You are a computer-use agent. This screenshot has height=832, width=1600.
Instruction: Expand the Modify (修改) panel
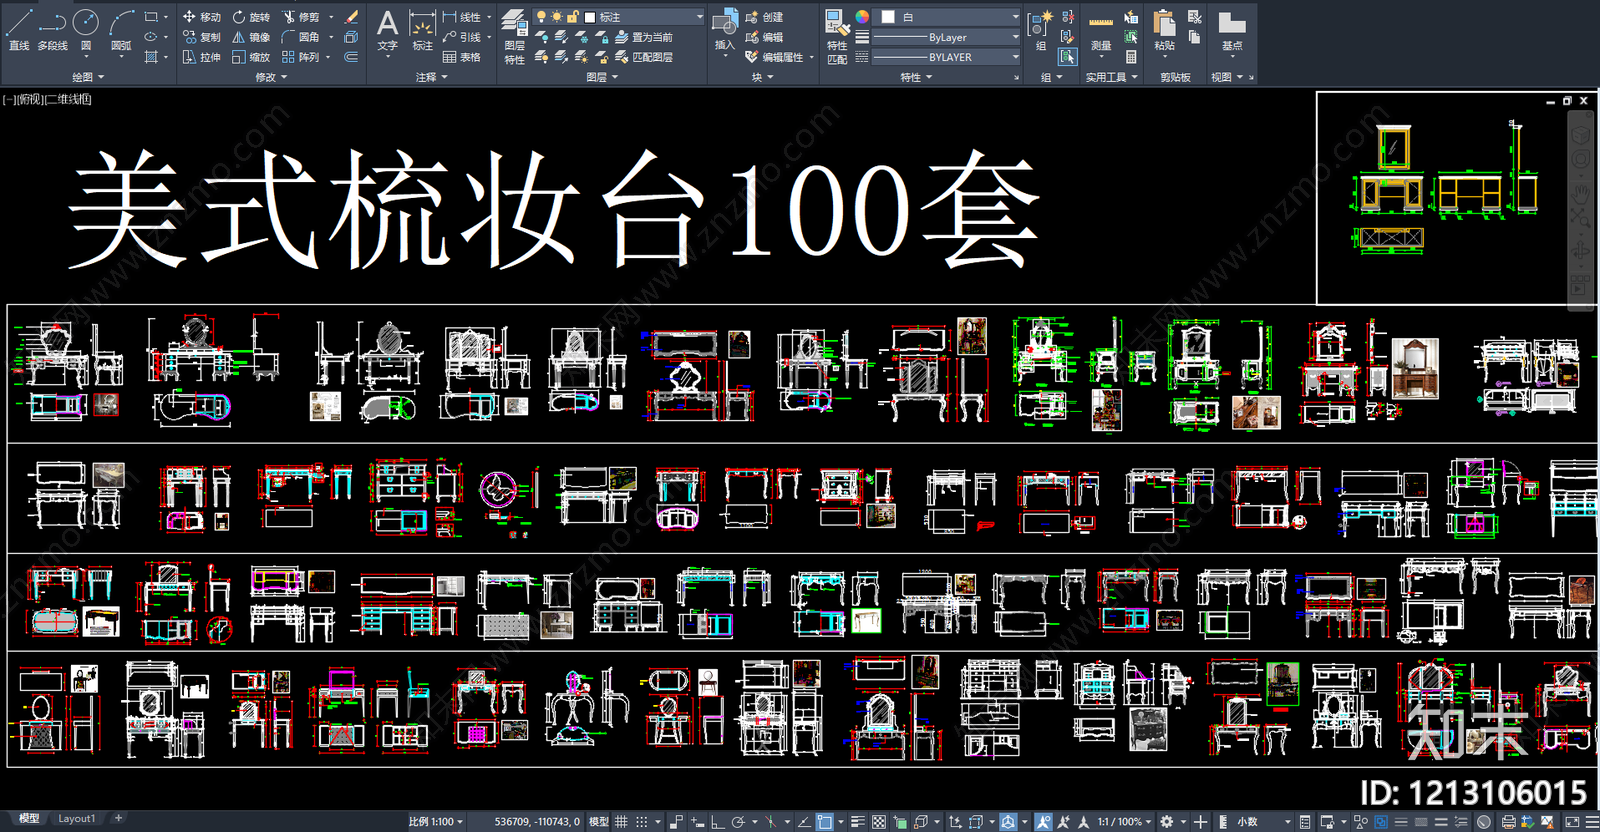click(271, 77)
